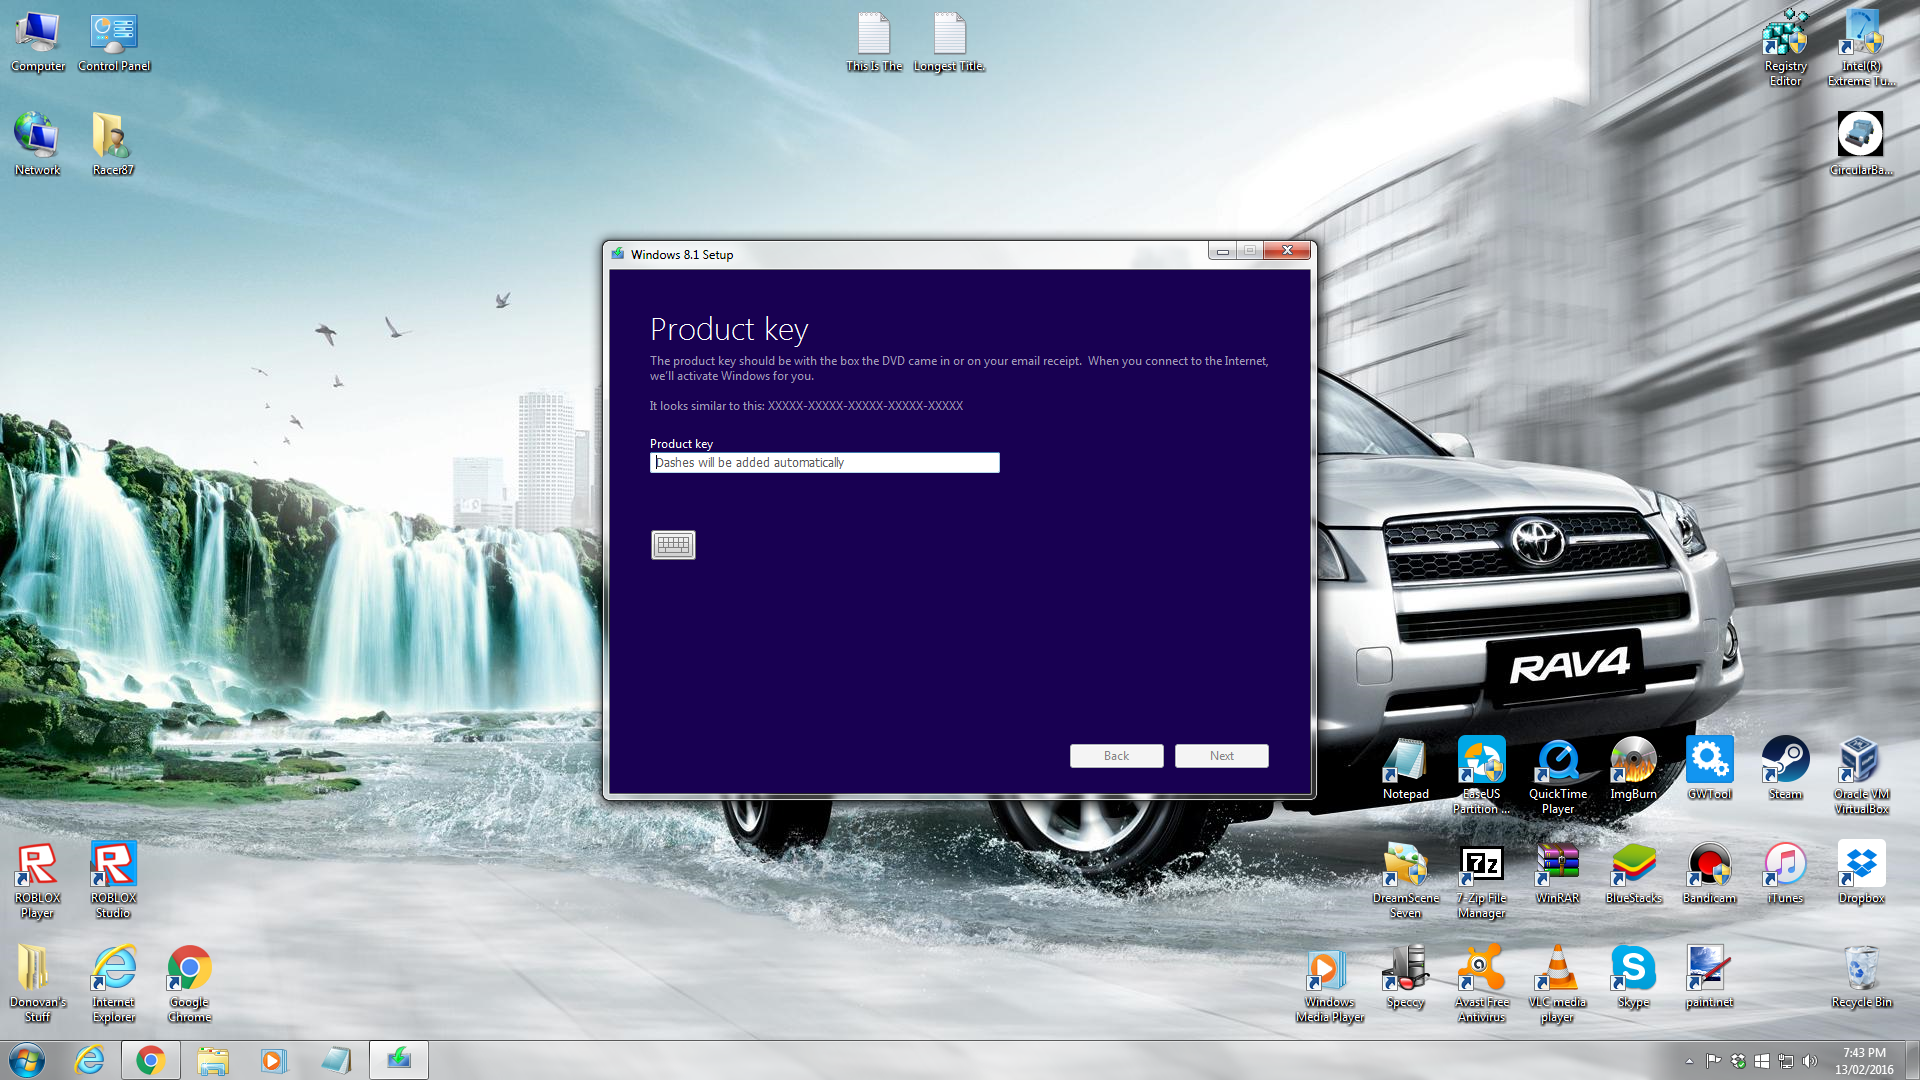Click the volume icon in system tray

(x=1809, y=1061)
